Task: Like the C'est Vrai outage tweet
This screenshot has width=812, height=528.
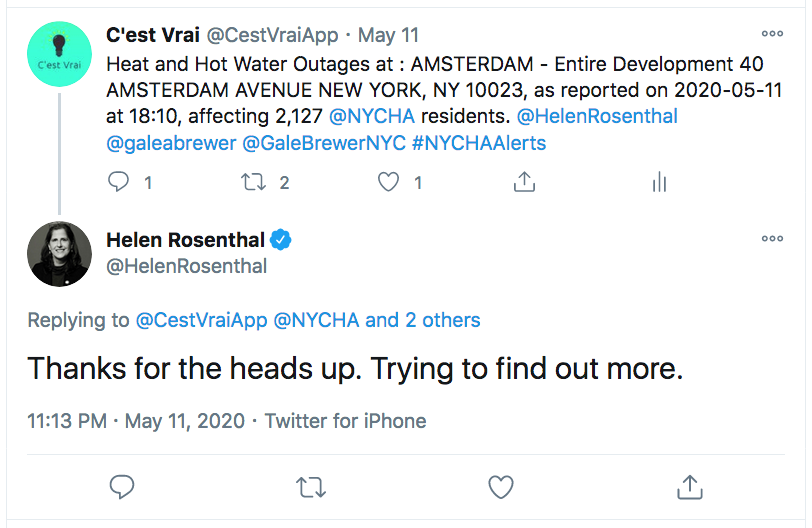Action: click(x=387, y=182)
